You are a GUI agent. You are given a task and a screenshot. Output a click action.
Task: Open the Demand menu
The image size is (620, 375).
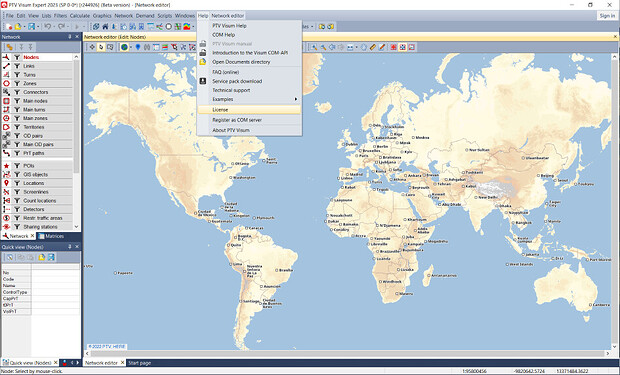(145, 16)
